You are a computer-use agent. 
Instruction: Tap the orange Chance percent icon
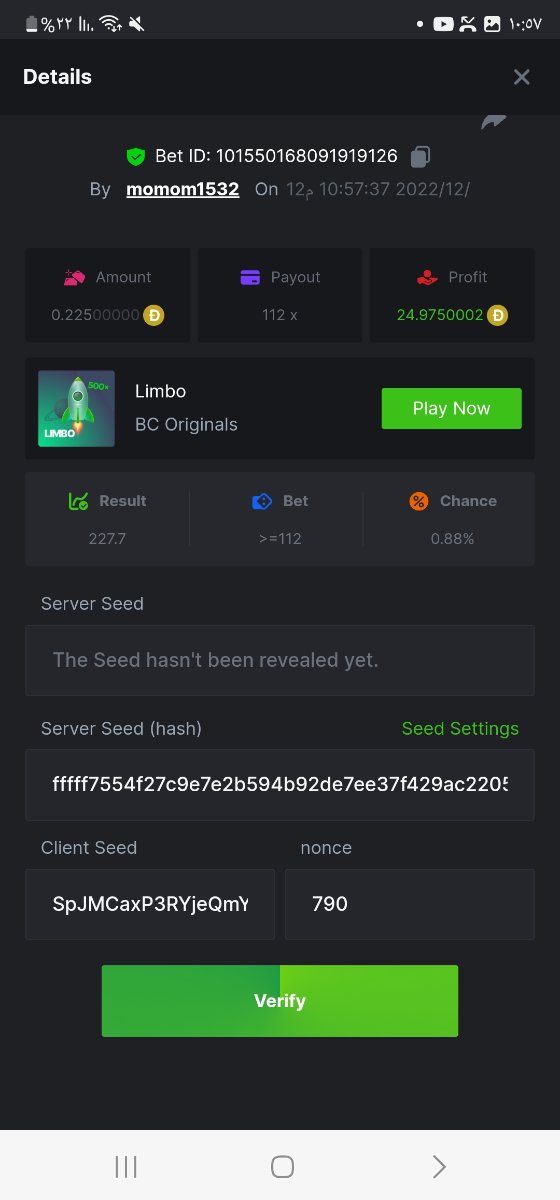(x=419, y=501)
